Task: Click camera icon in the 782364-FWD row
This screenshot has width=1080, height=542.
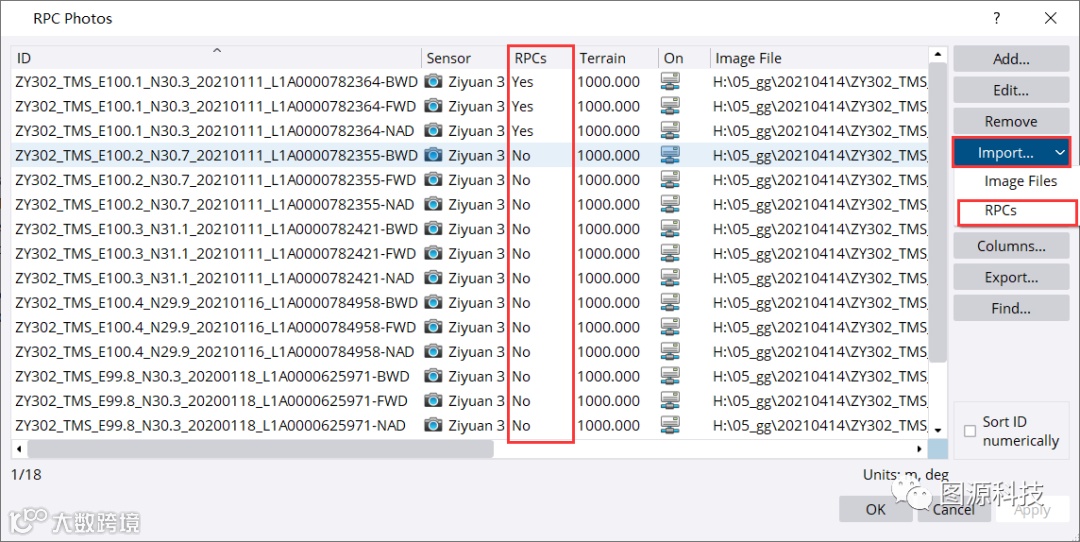Action: tap(433, 106)
